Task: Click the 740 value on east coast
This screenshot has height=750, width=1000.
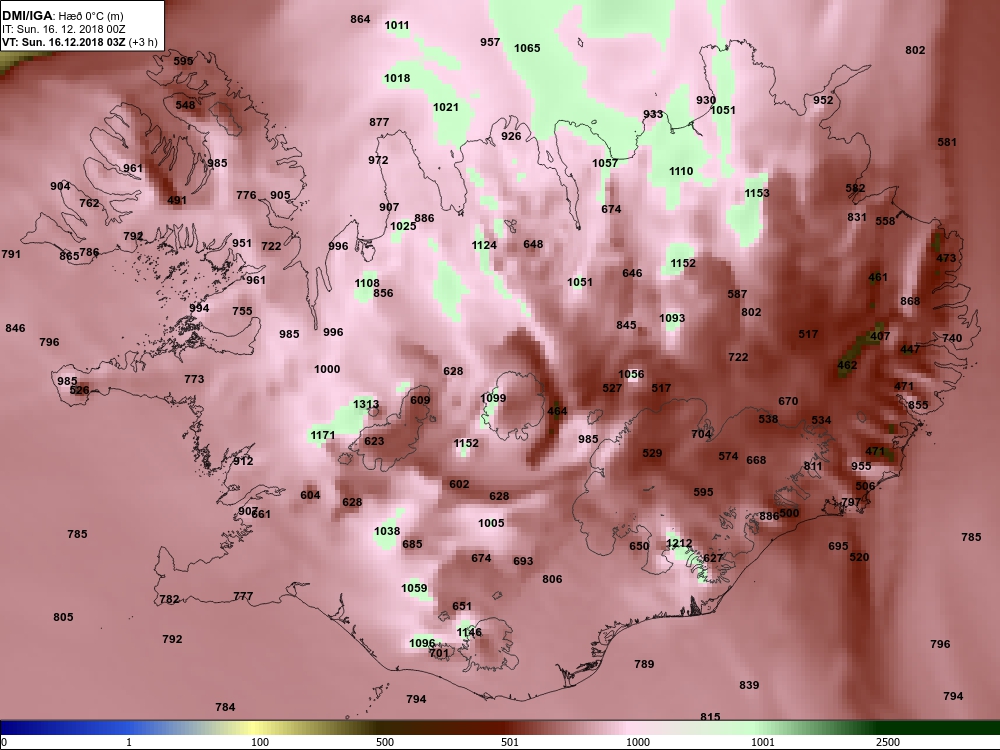Action: [952, 338]
